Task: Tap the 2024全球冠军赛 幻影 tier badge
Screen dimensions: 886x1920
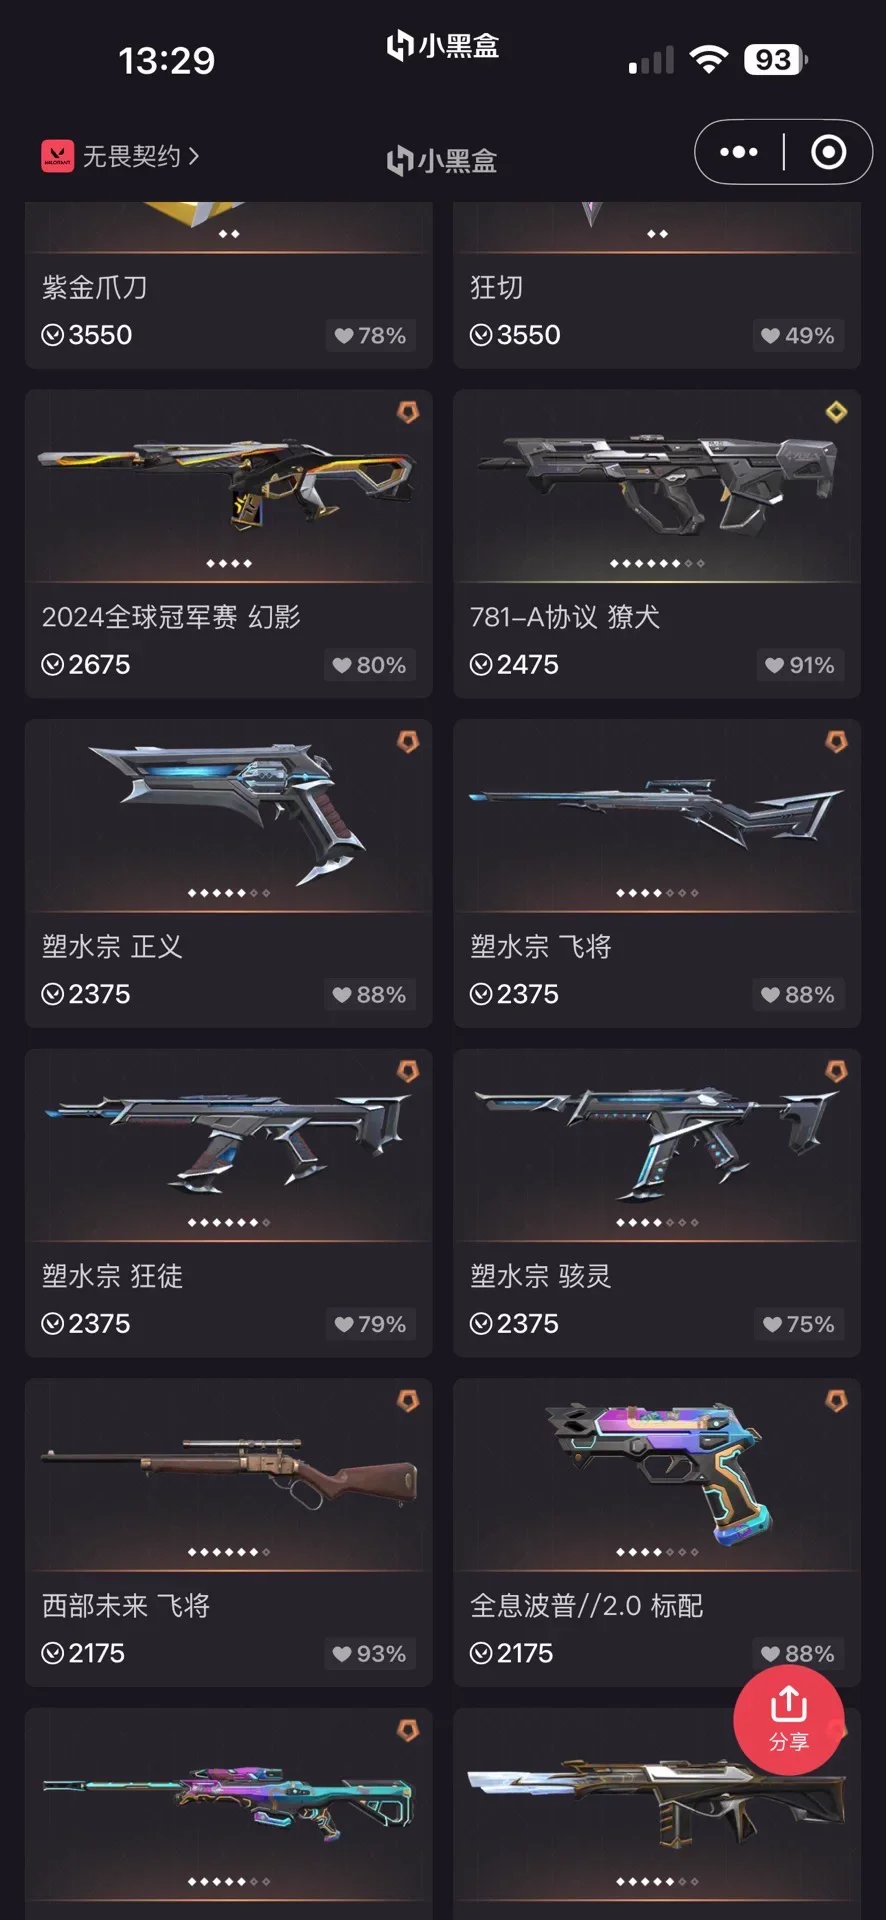Action: [408, 412]
